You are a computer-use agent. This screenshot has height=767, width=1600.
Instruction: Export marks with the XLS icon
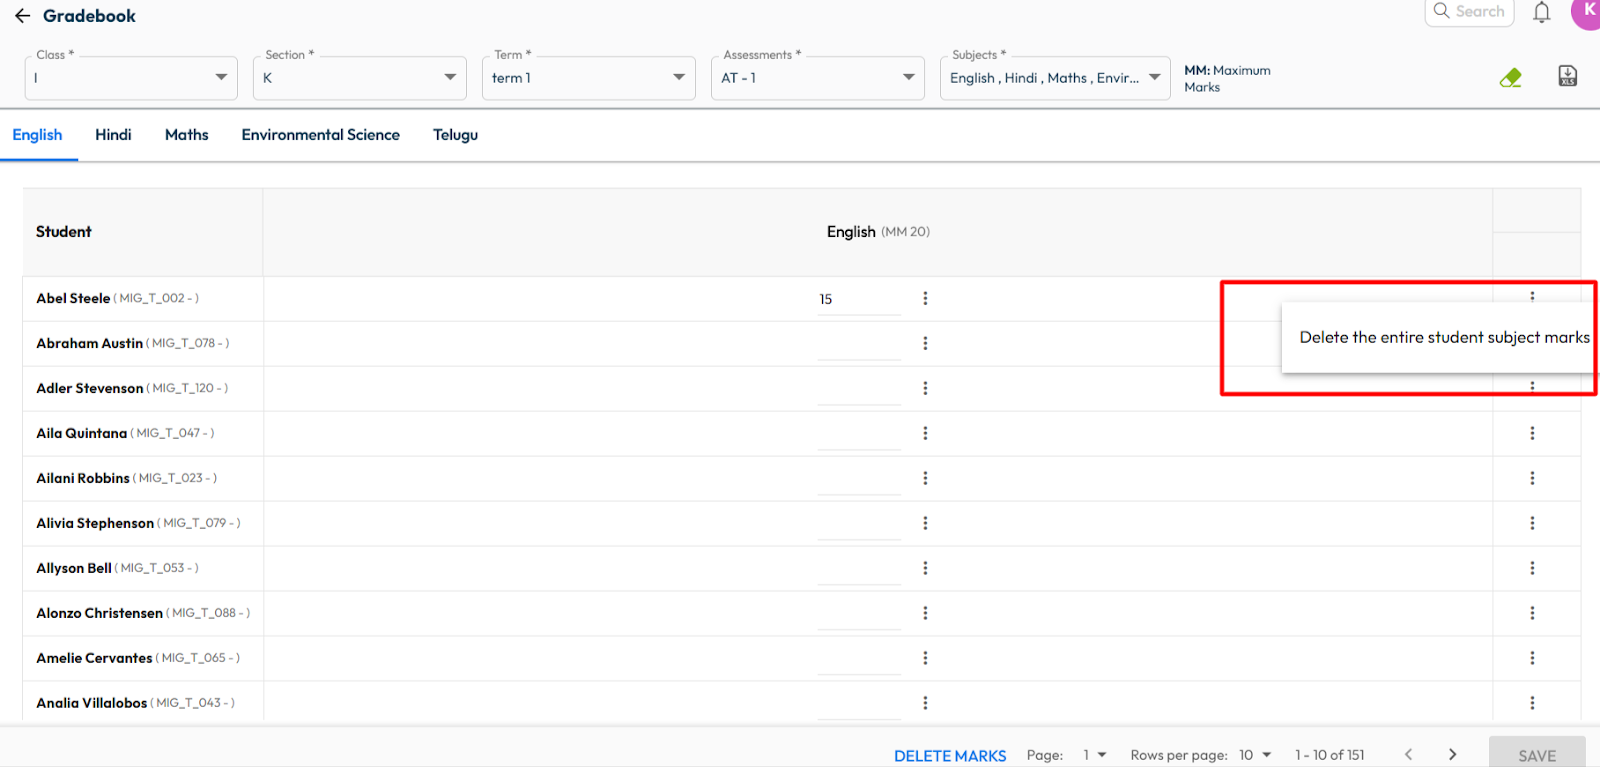(1567, 76)
